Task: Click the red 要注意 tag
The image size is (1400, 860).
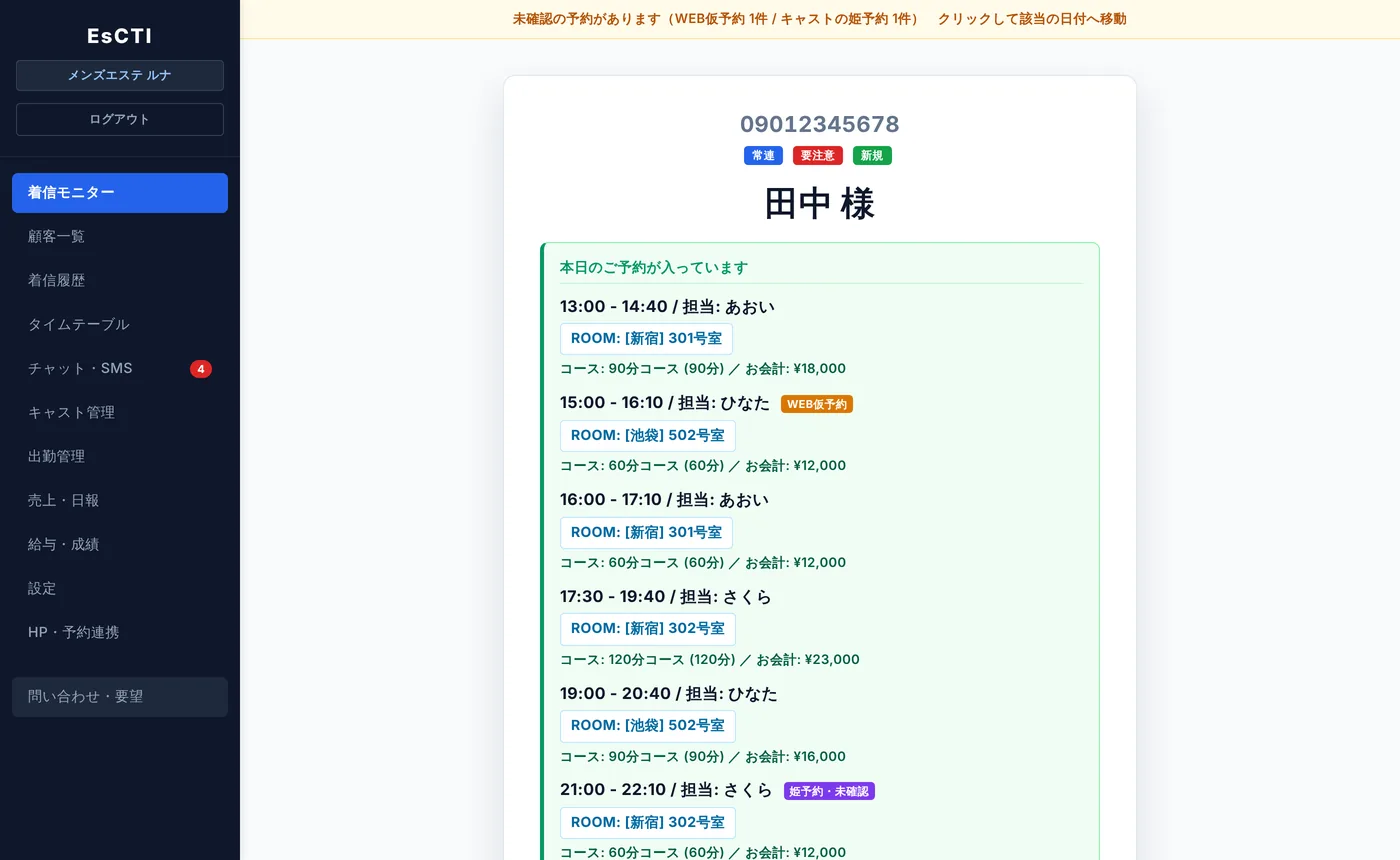Action: point(818,156)
